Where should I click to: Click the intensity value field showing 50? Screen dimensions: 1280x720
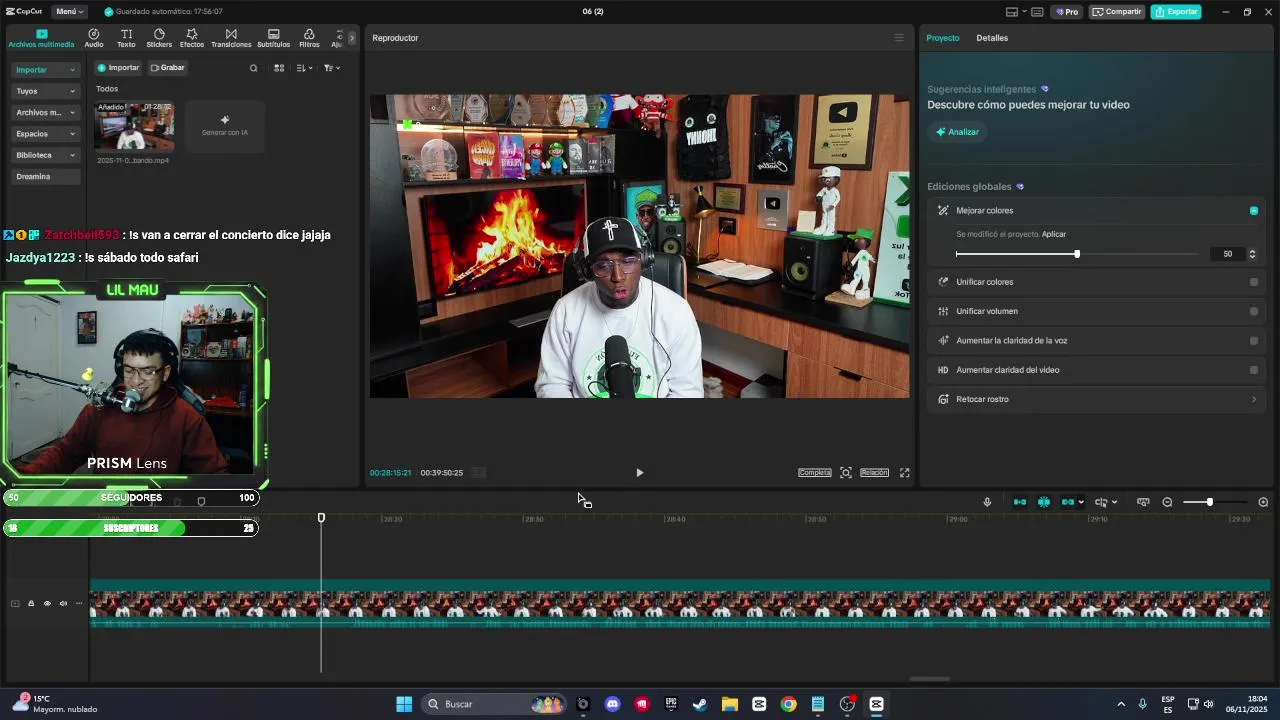(x=1227, y=254)
